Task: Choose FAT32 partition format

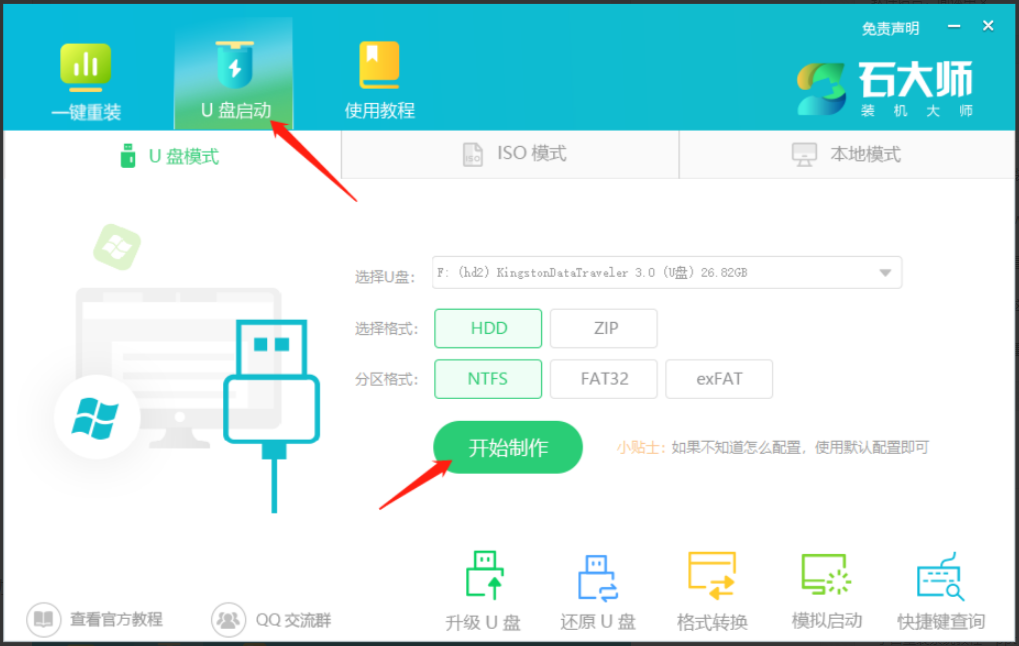Action: point(603,379)
